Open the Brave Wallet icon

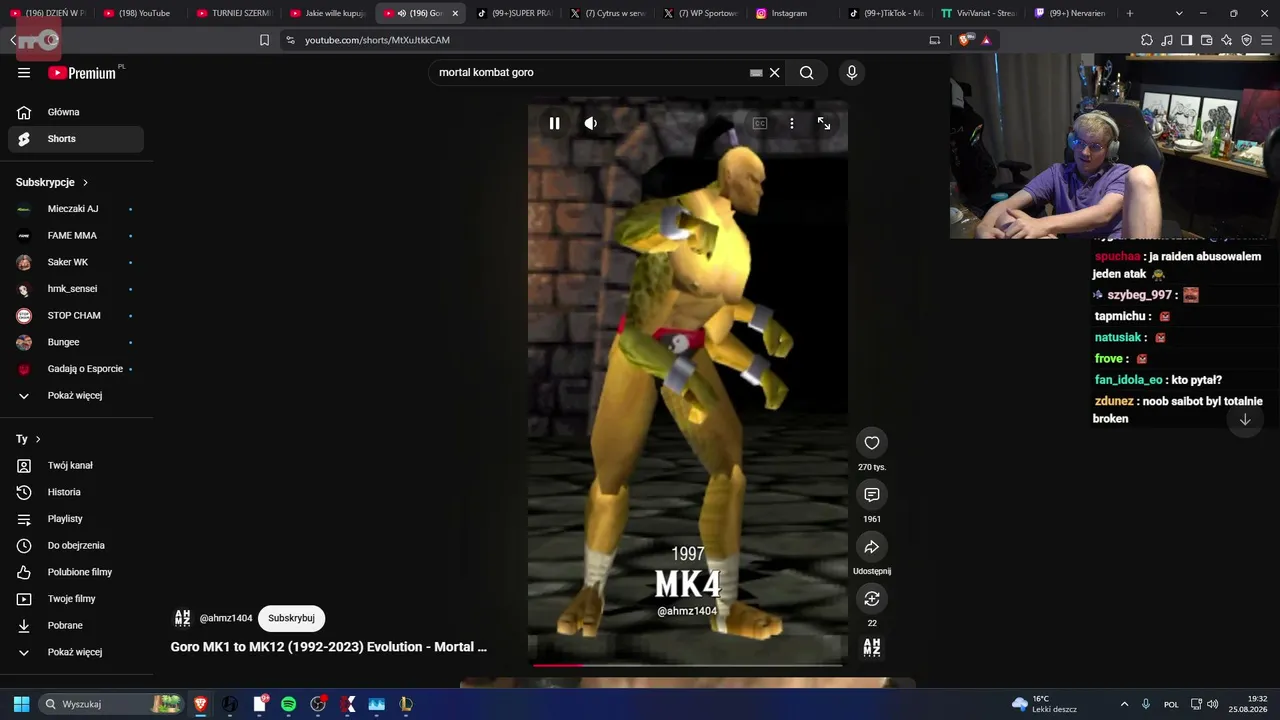pyautogui.click(x=1206, y=40)
